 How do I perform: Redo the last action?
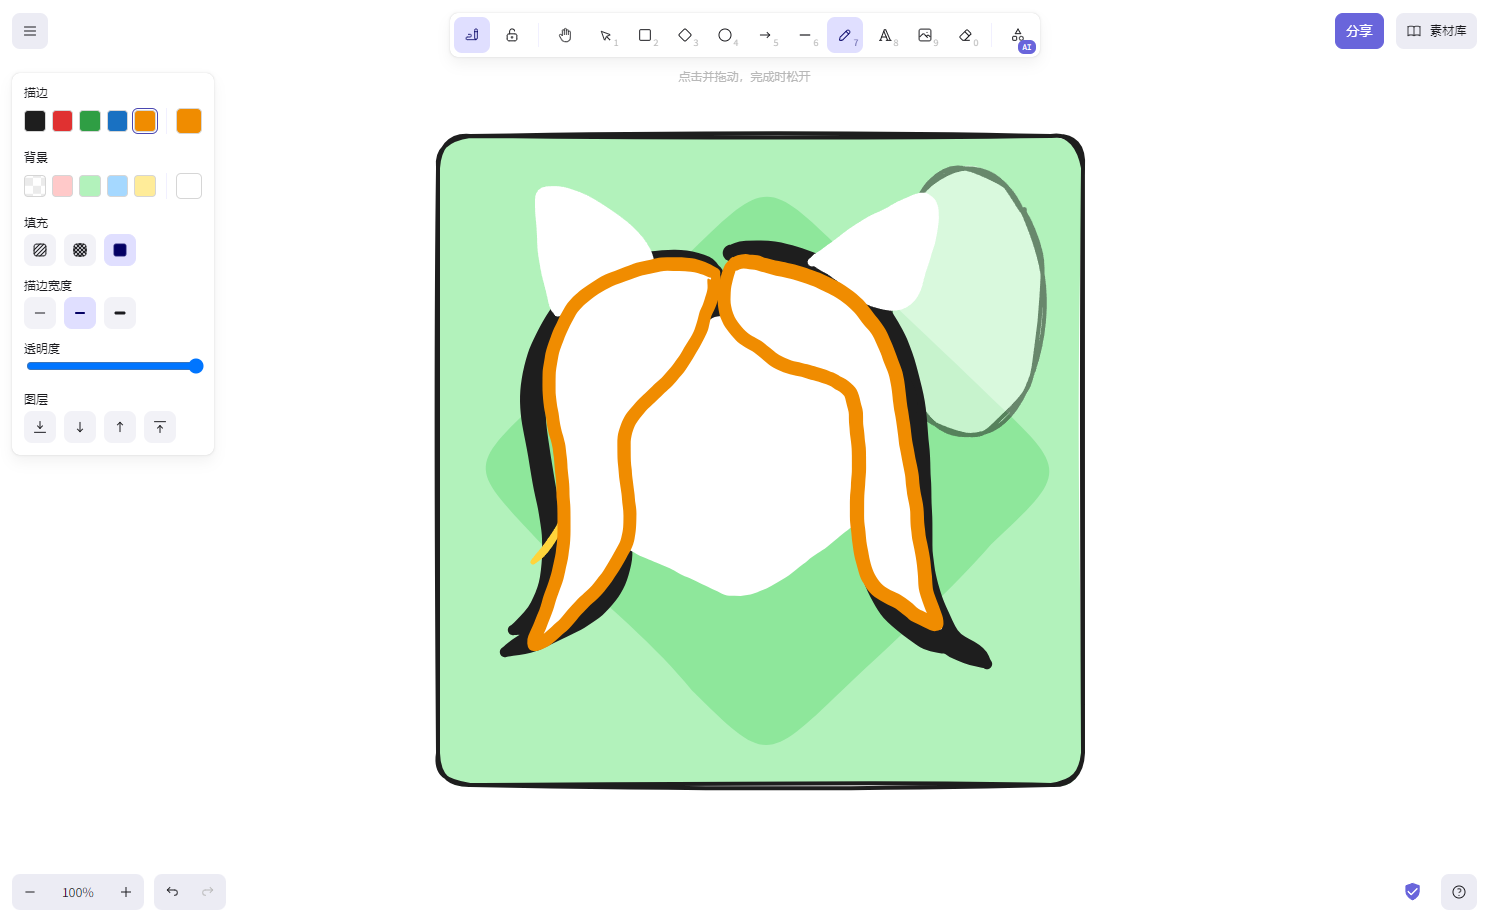tap(208, 892)
